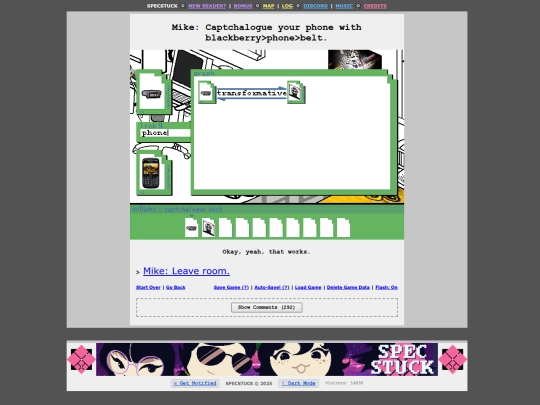The height and width of the screenshot is (405, 540).
Task: Go to the MAP page
Action: tap(268, 6)
